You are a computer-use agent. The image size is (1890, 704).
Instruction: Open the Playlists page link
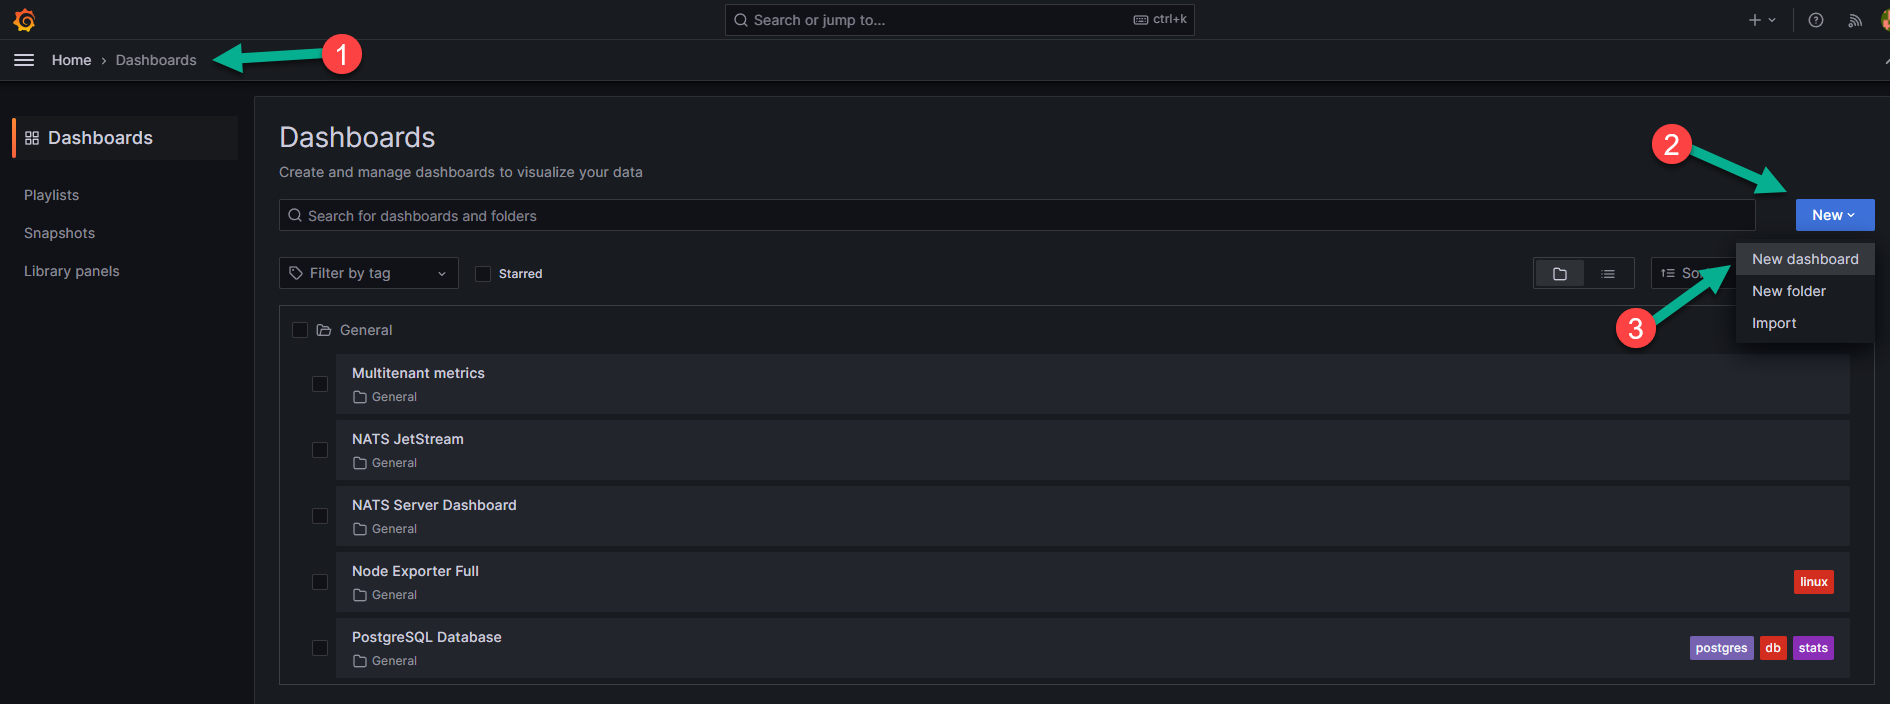pos(52,195)
